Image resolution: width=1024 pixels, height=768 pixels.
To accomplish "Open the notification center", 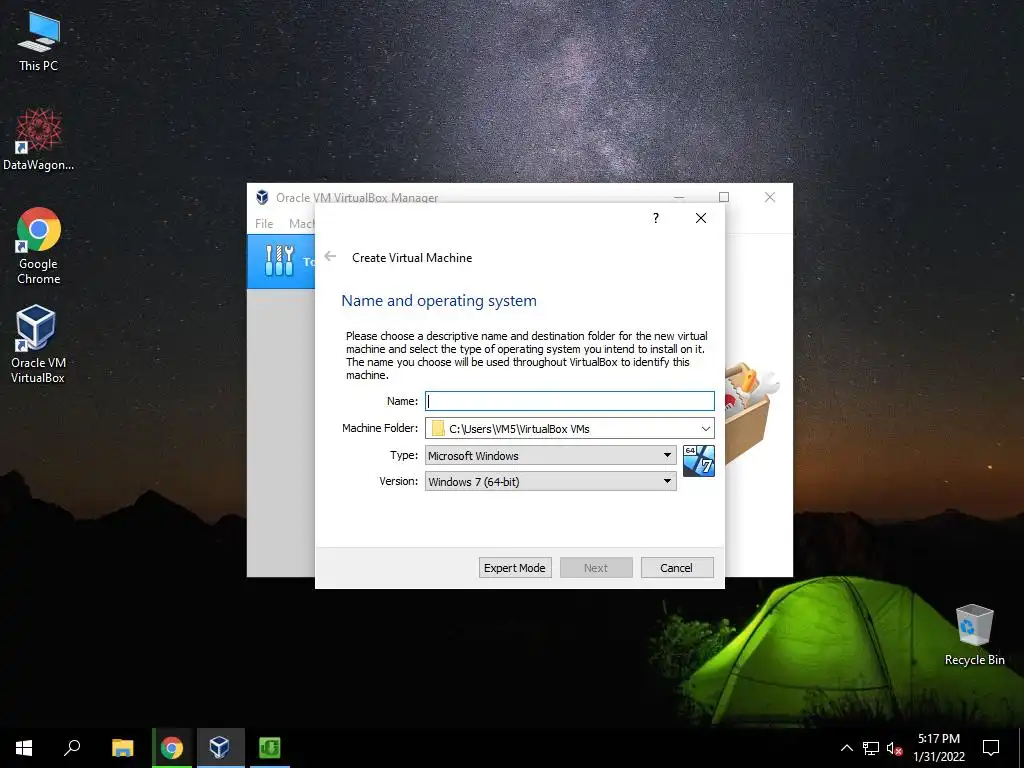I will [x=991, y=748].
